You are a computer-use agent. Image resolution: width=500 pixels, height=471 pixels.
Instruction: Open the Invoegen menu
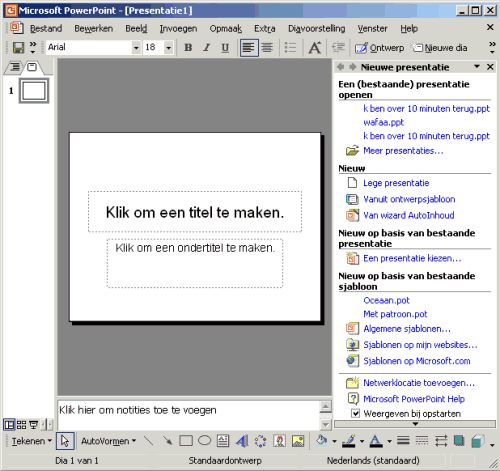[x=178, y=29]
